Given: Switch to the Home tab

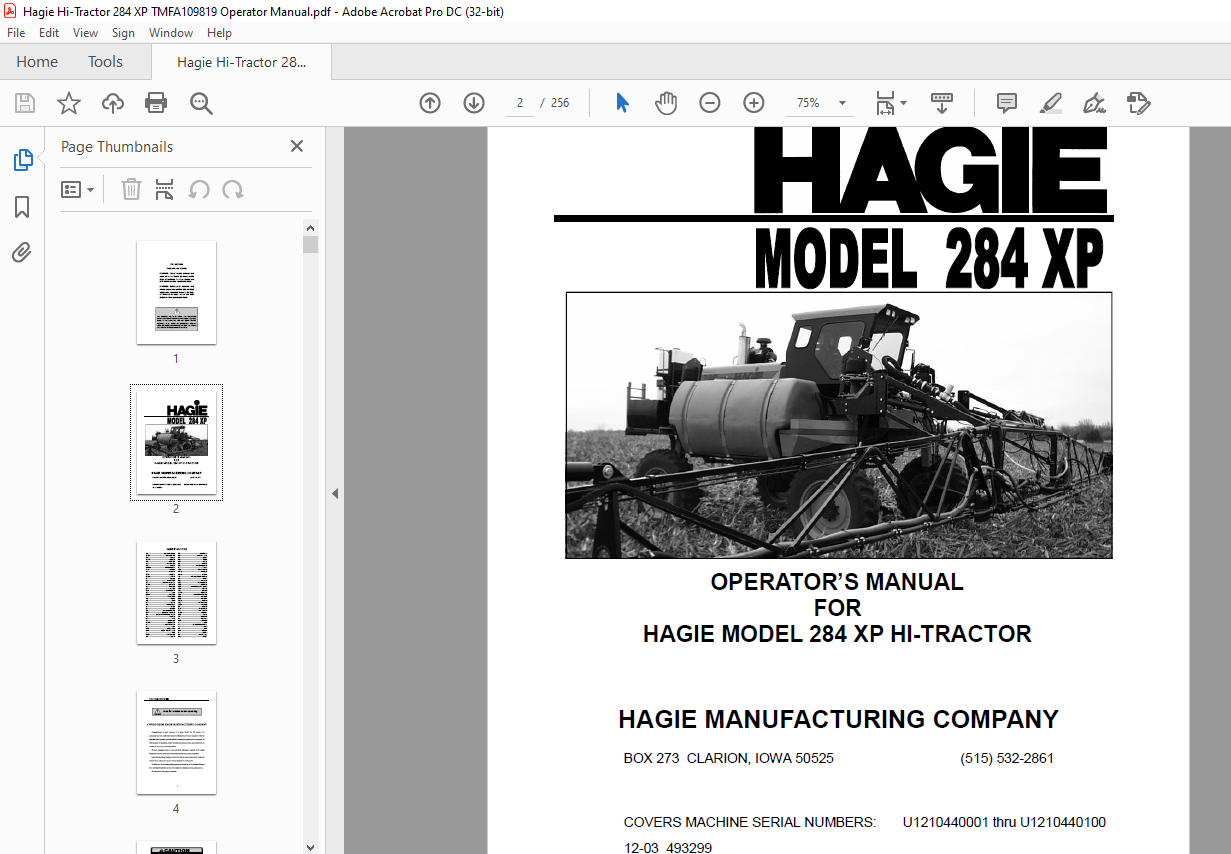Looking at the screenshot, I should (x=37, y=62).
